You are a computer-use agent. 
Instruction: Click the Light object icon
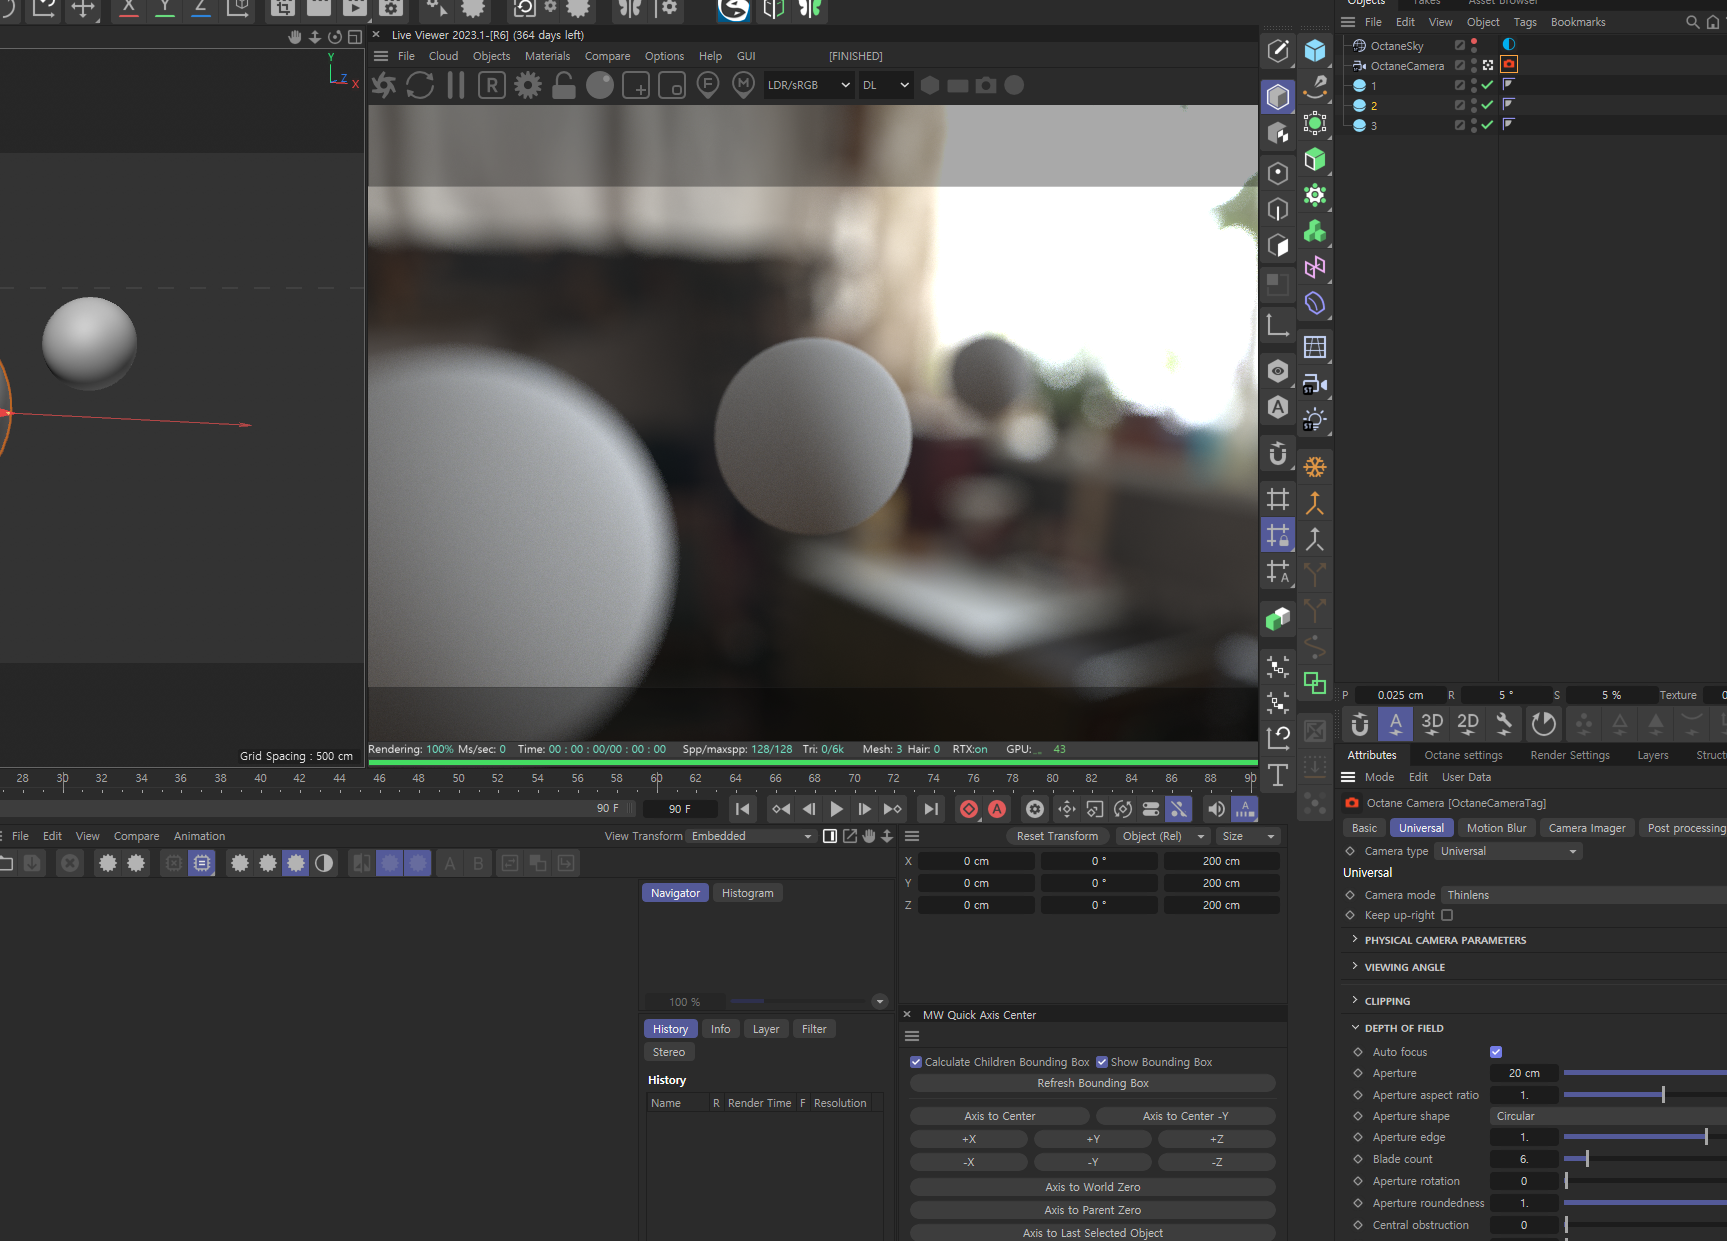(x=1315, y=419)
